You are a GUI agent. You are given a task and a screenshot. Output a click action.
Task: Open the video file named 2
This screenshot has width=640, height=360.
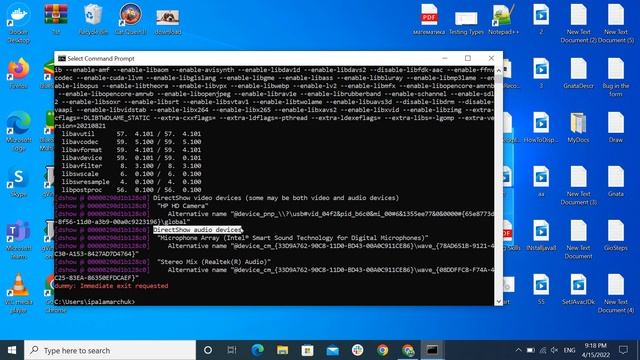point(541,20)
